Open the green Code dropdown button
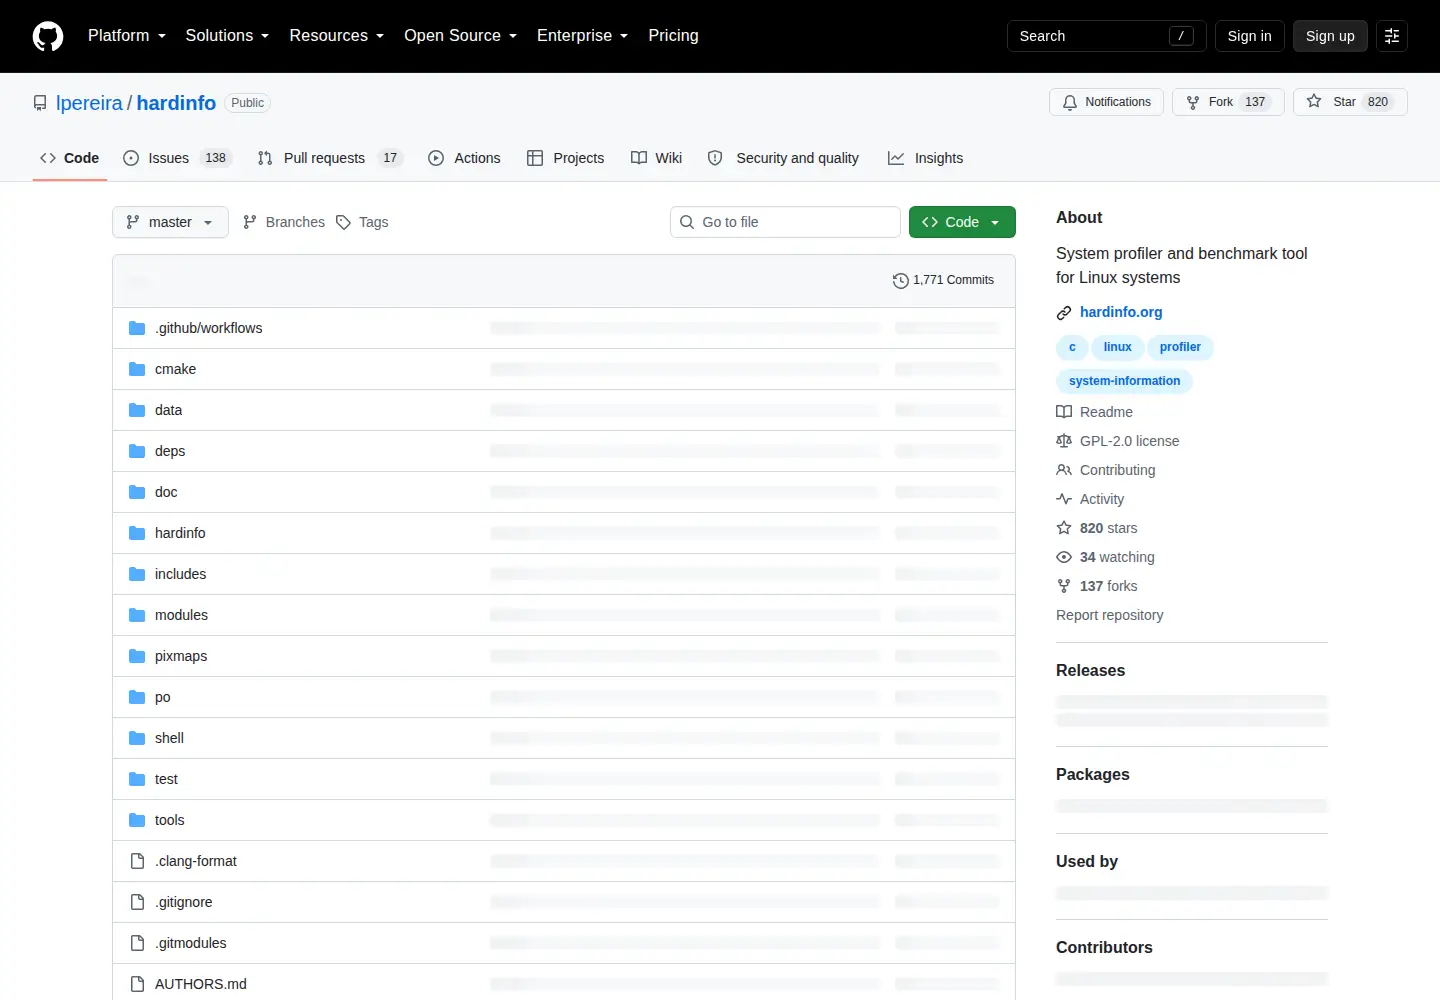Screen dimensions: 1440x1000 pyautogui.click(x=962, y=222)
